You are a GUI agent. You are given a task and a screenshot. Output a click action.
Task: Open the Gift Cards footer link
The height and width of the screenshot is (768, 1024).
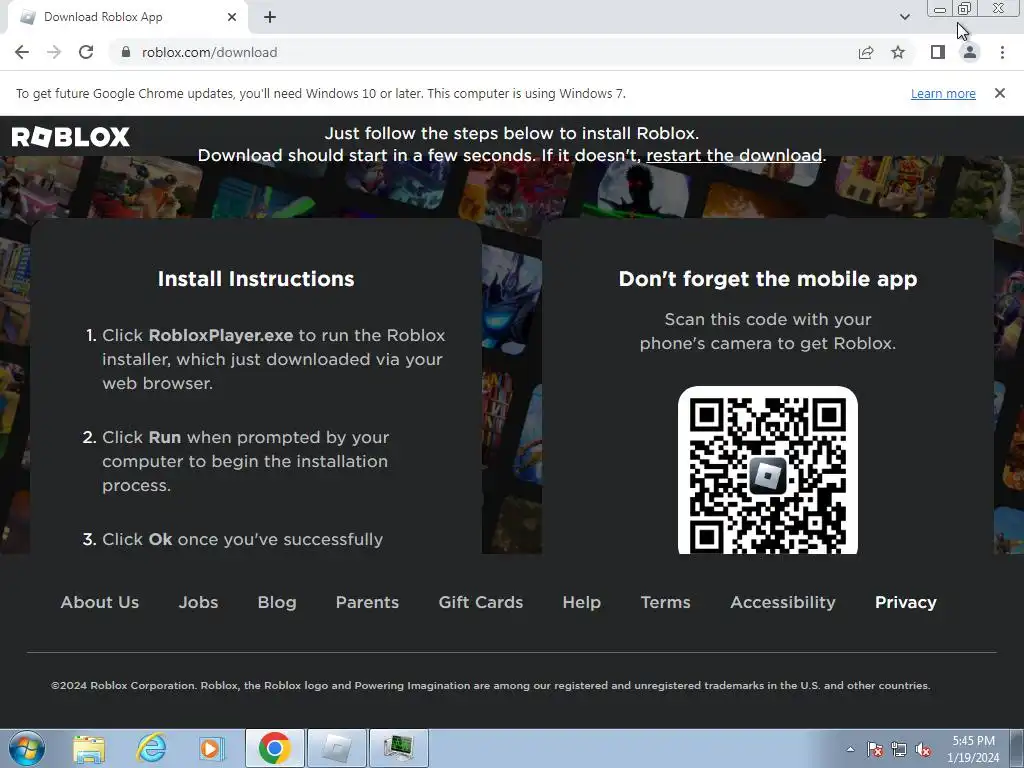click(x=481, y=602)
